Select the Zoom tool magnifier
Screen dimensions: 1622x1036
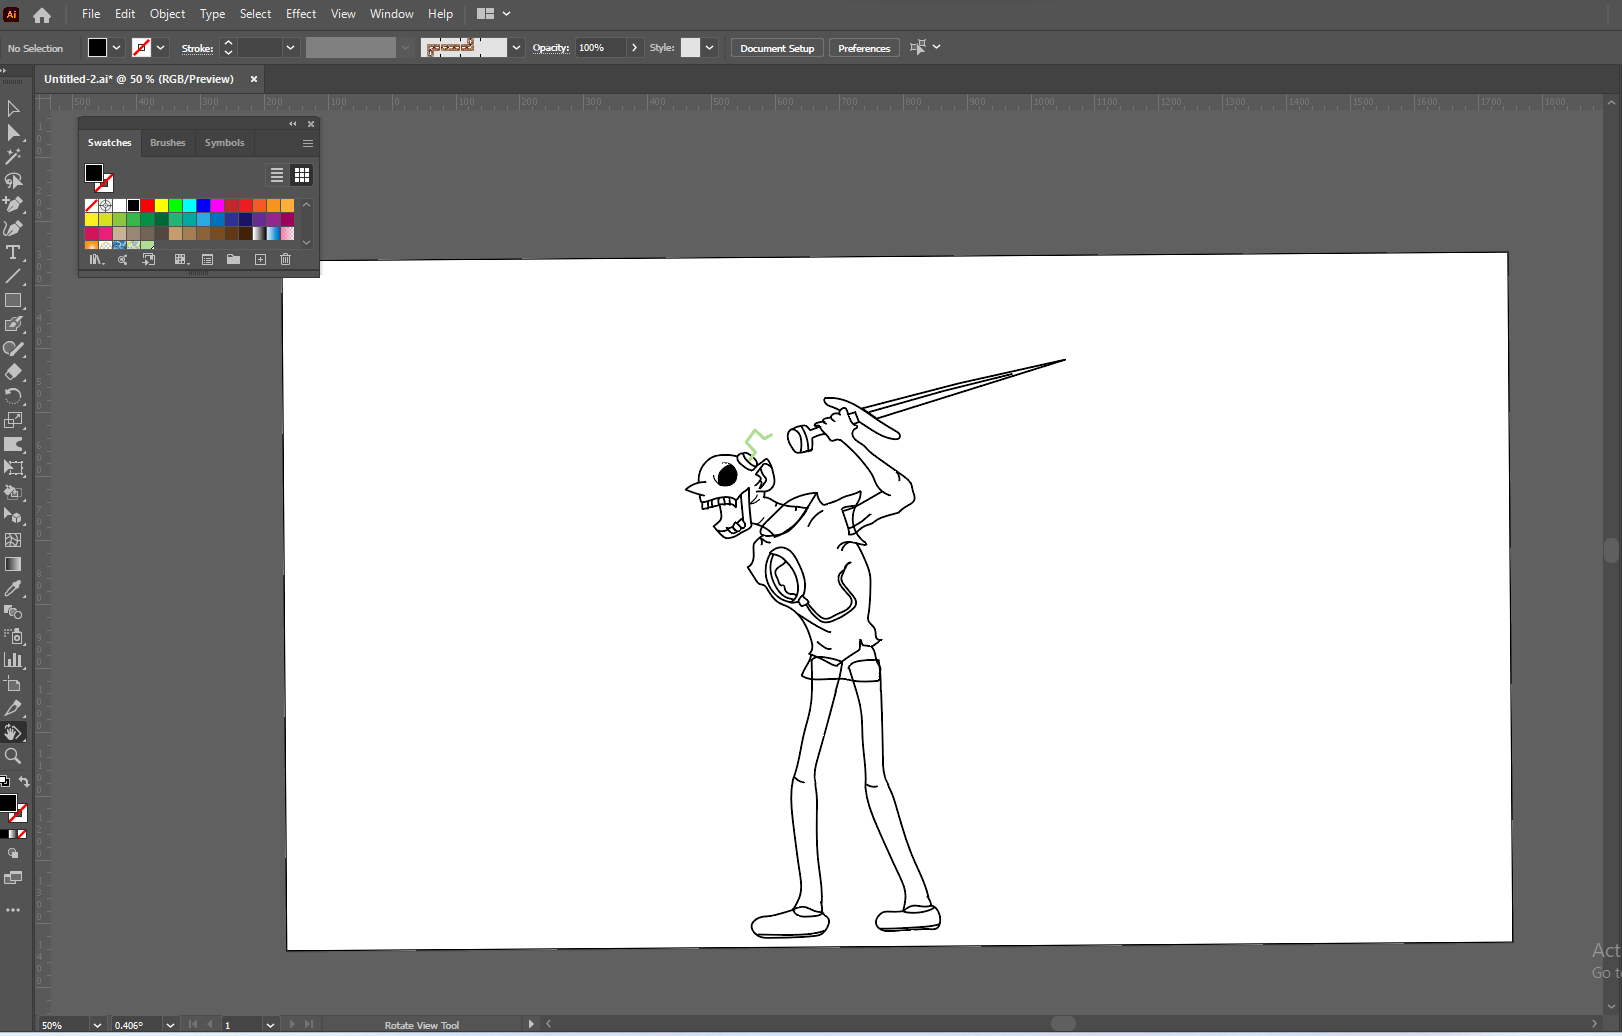[13, 756]
